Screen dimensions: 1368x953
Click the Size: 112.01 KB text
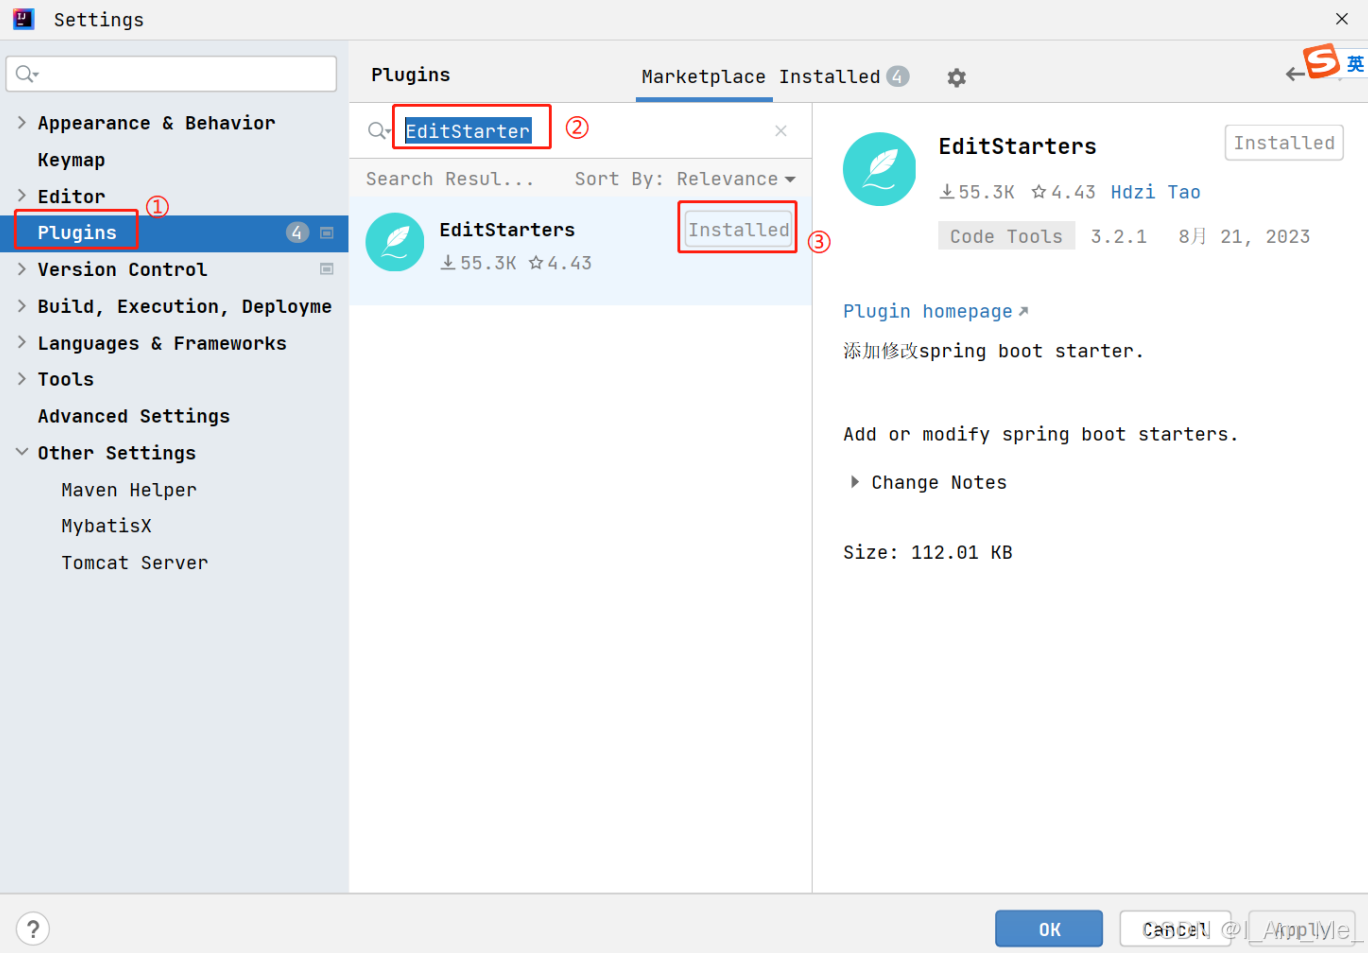(x=927, y=553)
